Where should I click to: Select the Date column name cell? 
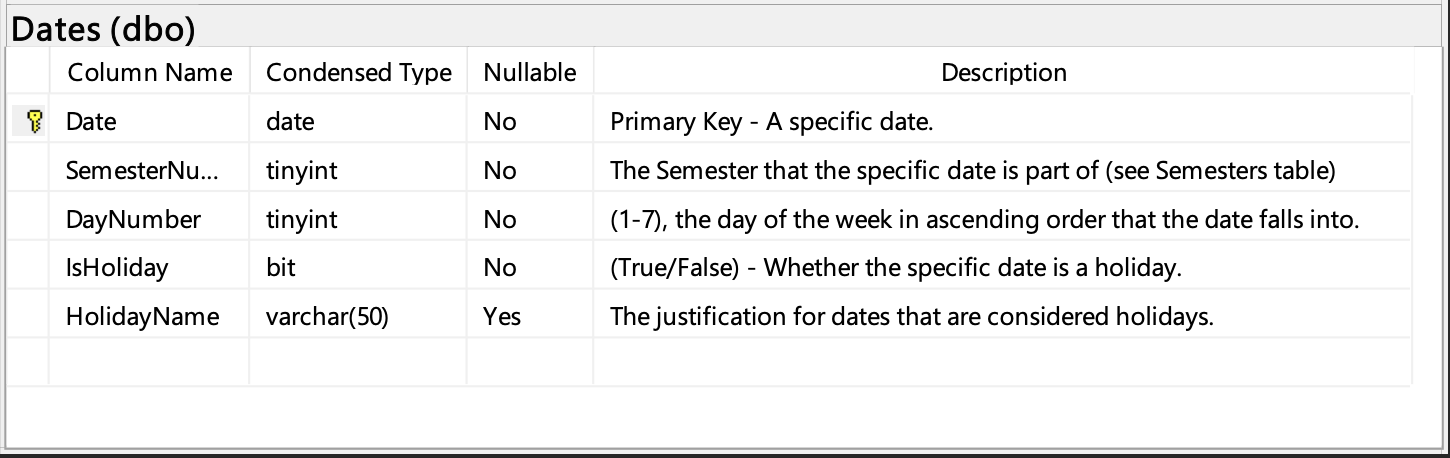point(91,122)
